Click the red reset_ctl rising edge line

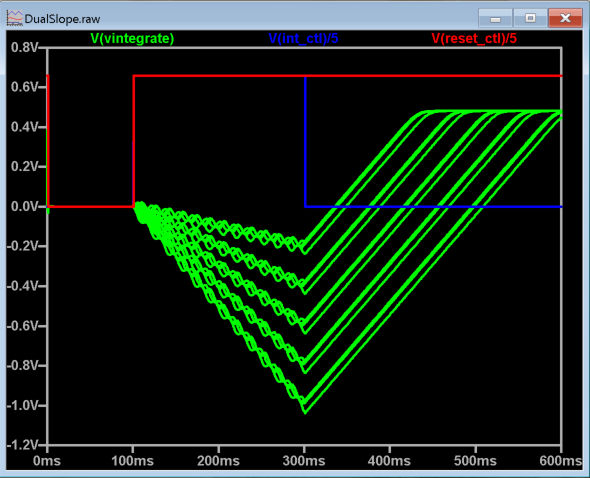tap(134, 141)
